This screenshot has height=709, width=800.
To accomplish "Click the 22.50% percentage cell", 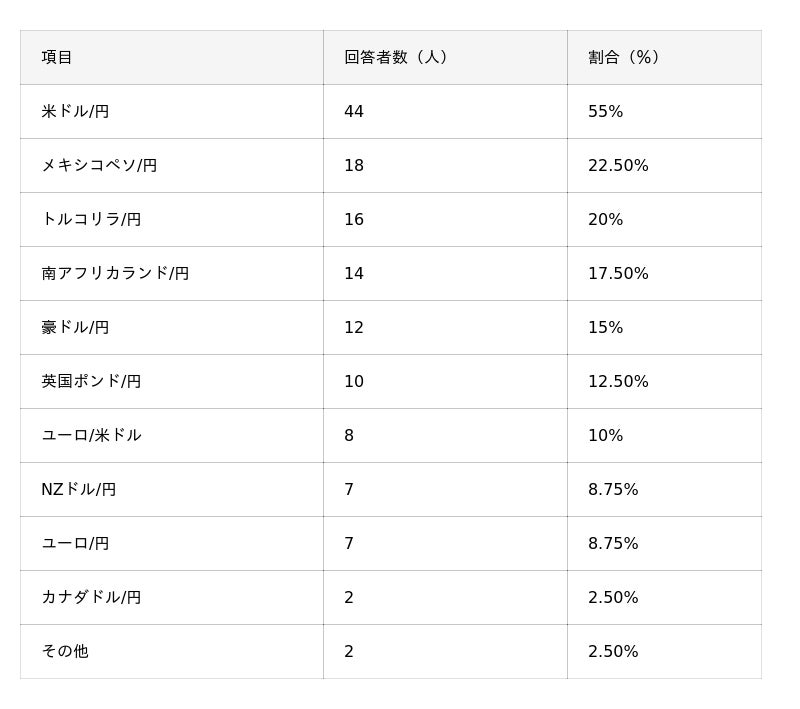I will pos(618,165).
